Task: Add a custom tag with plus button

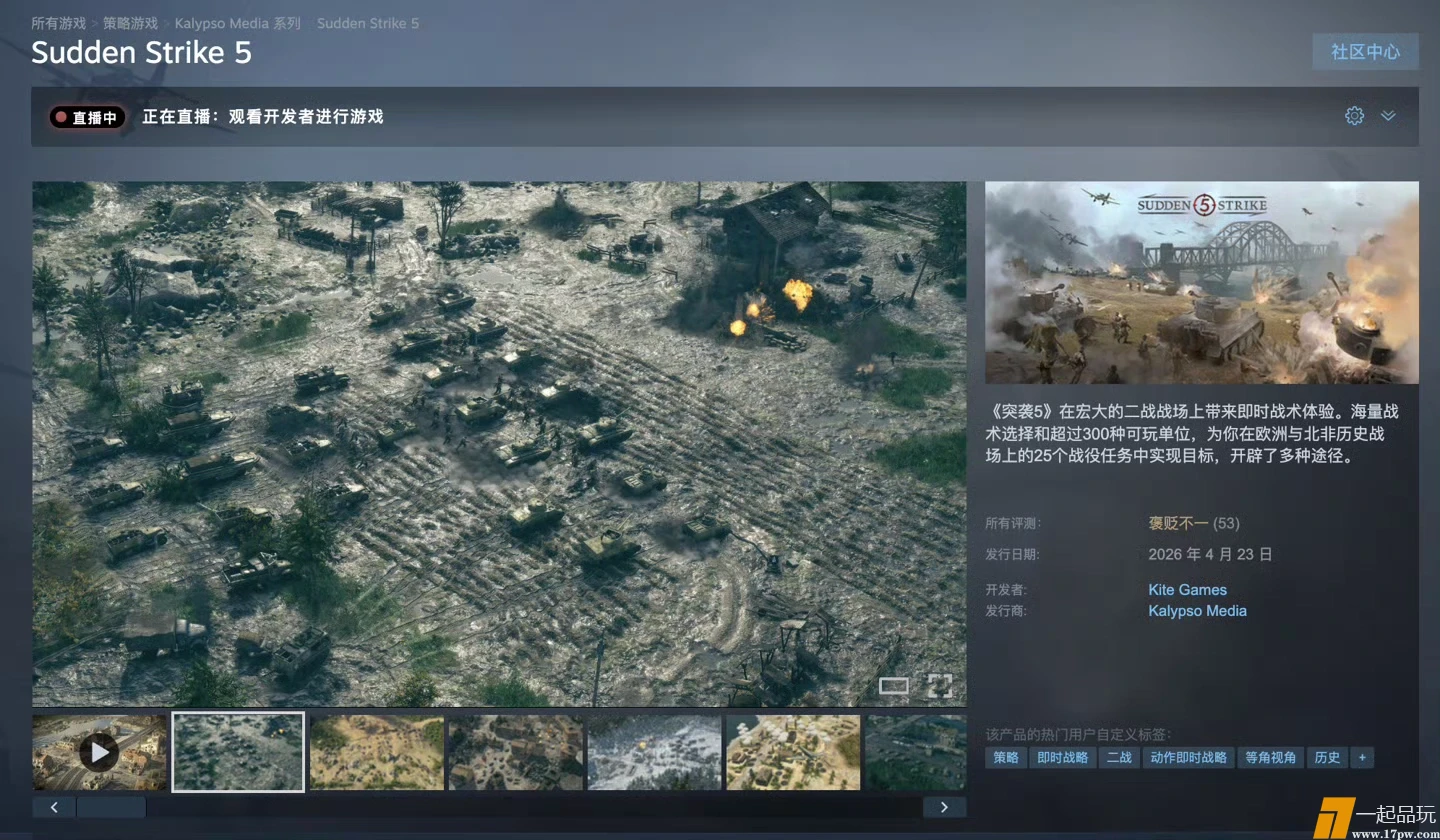Action: pyautogui.click(x=1362, y=758)
